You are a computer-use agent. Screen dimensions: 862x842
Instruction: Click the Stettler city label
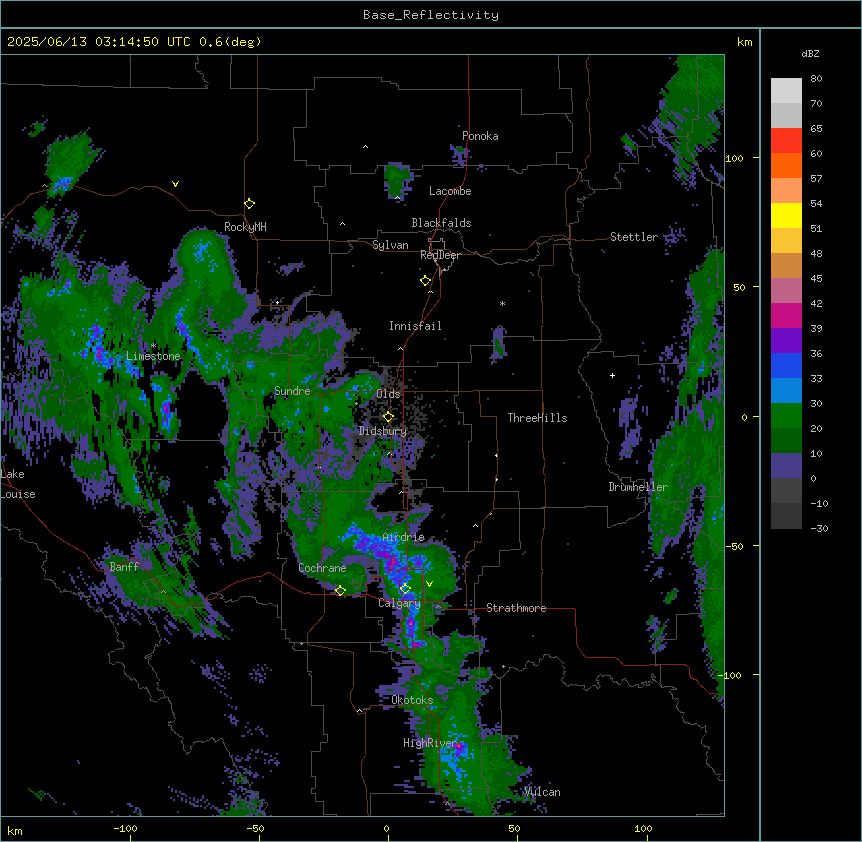pyautogui.click(x=634, y=237)
